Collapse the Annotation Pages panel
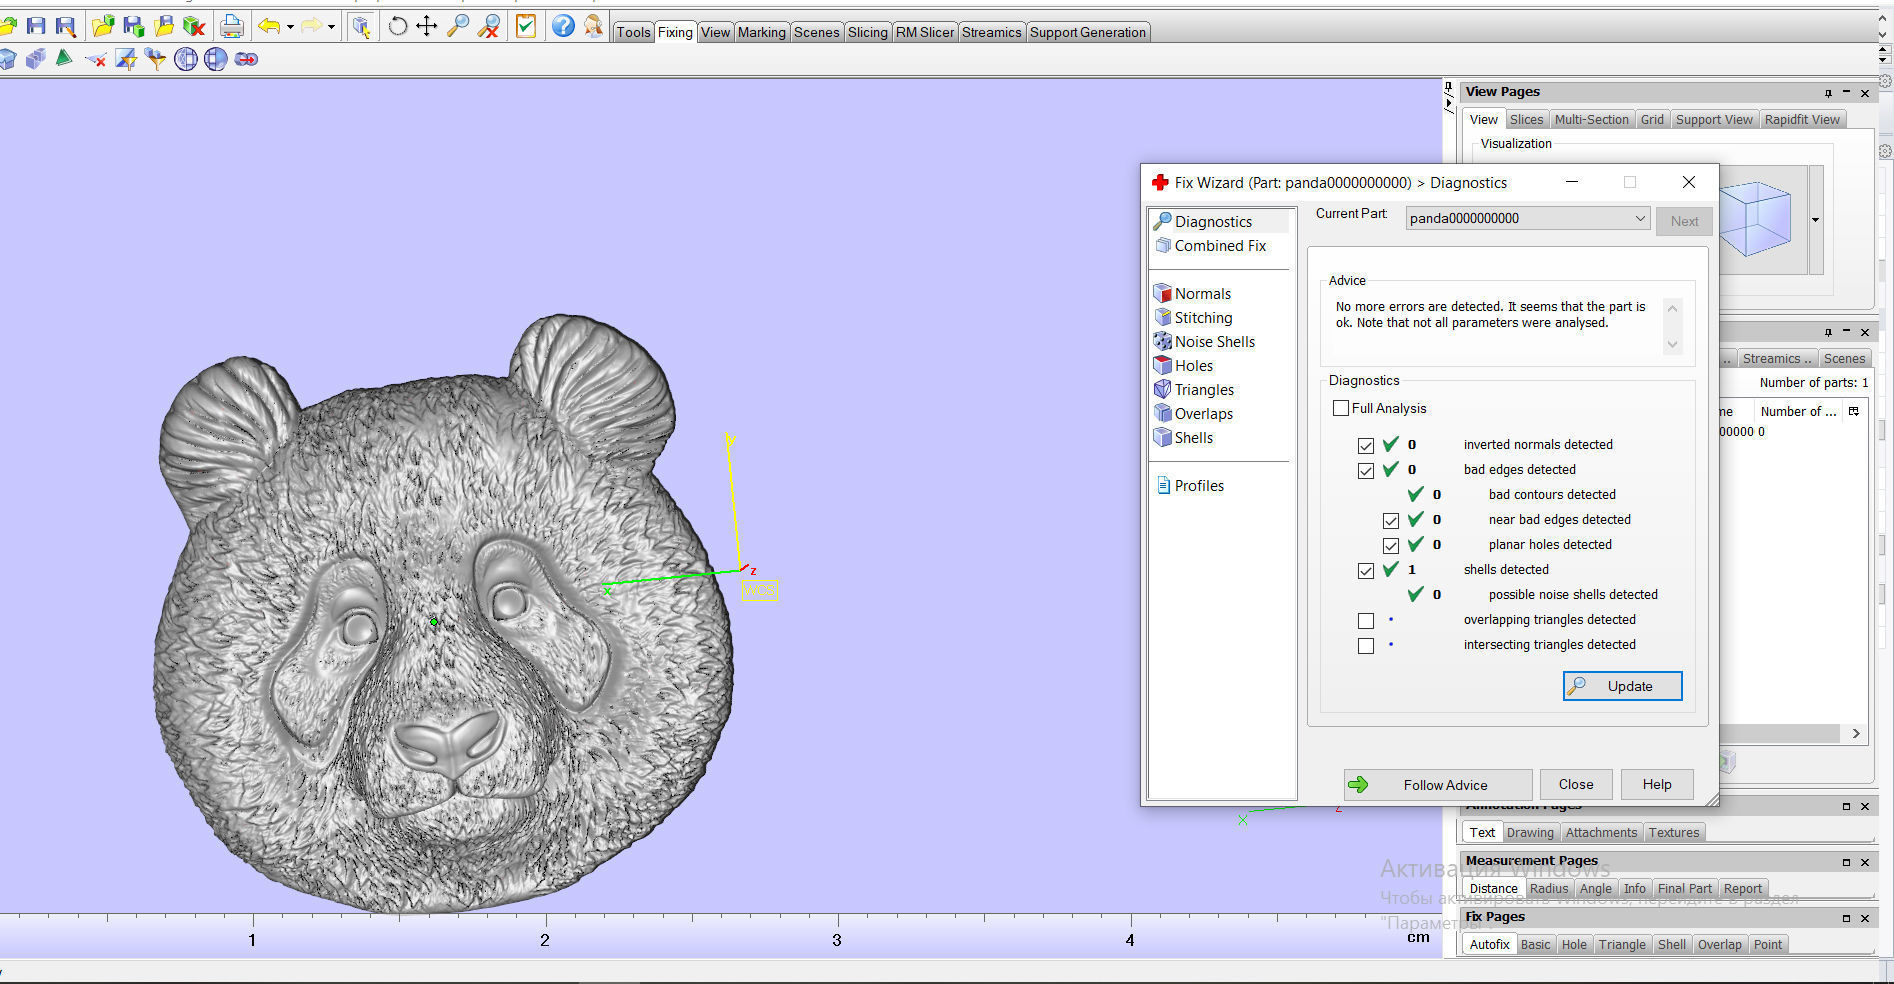This screenshot has width=1894, height=984. click(1847, 806)
